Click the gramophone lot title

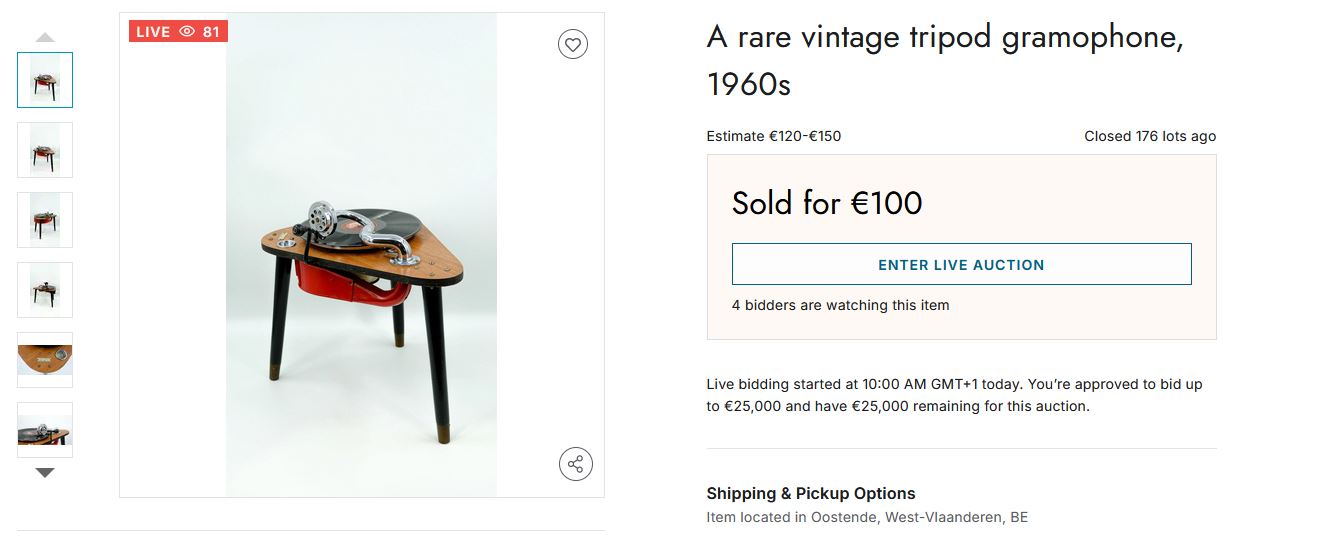click(x=945, y=60)
